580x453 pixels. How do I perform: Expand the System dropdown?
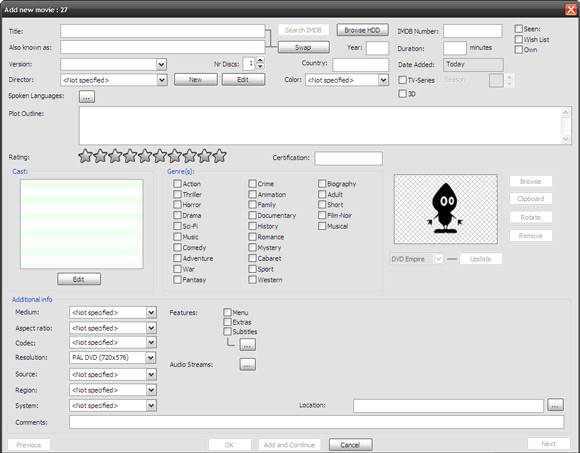[x=151, y=406]
